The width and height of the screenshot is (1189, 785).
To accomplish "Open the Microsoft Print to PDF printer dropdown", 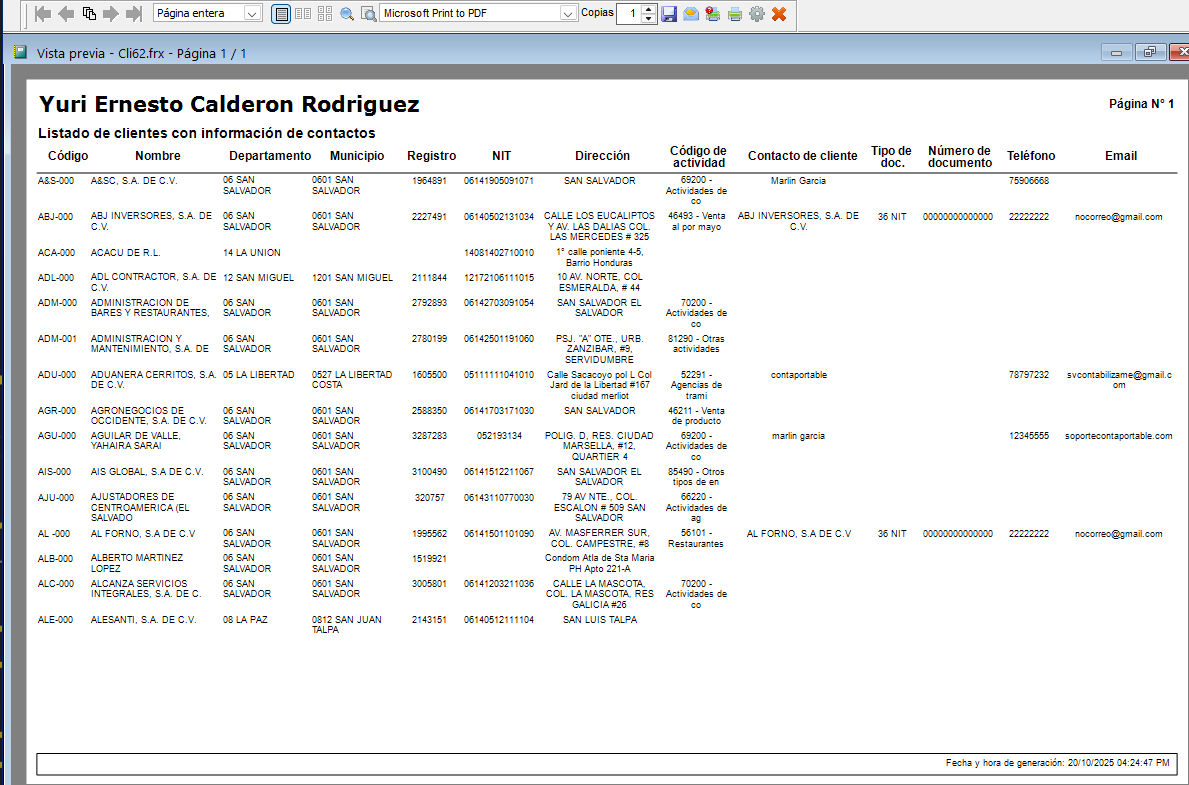I will pos(568,14).
